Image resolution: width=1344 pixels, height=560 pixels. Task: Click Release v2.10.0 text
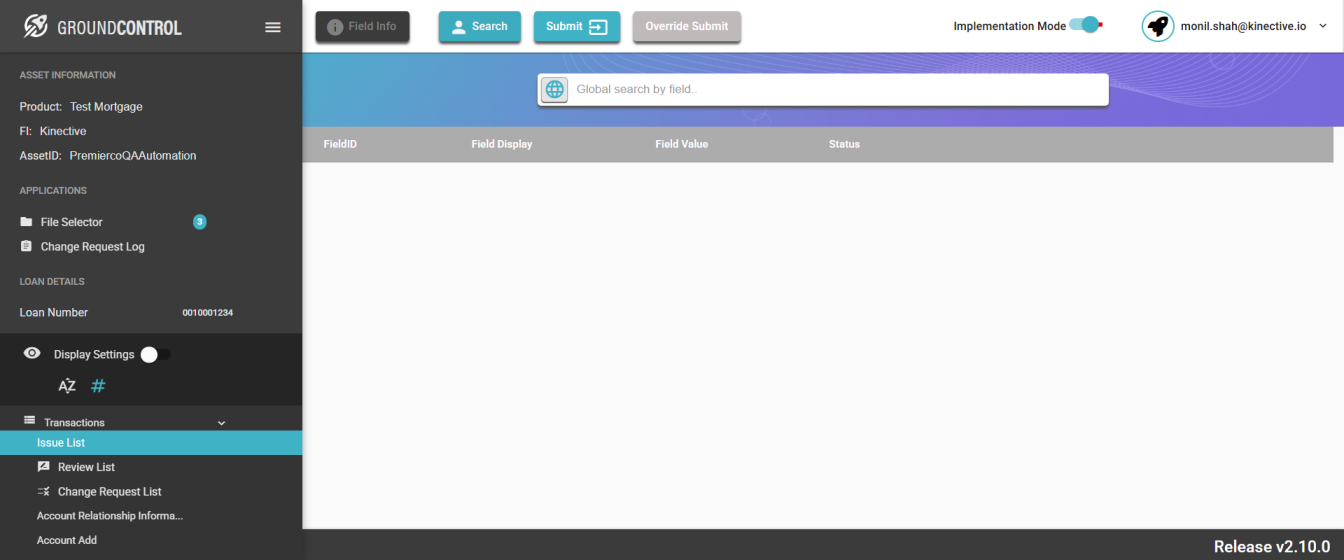click(1272, 546)
